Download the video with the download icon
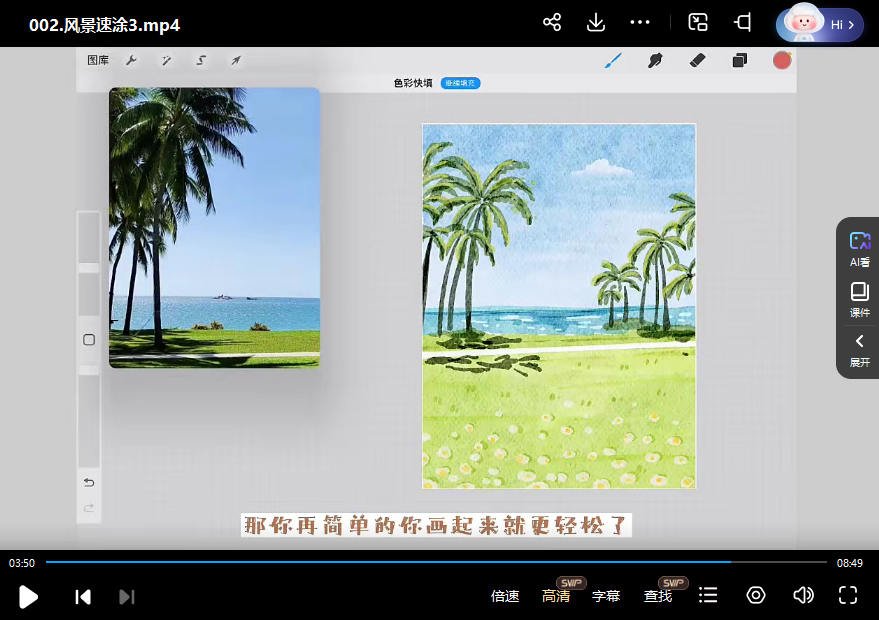Image resolution: width=879 pixels, height=620 pixels. click(x=596, y=22)
